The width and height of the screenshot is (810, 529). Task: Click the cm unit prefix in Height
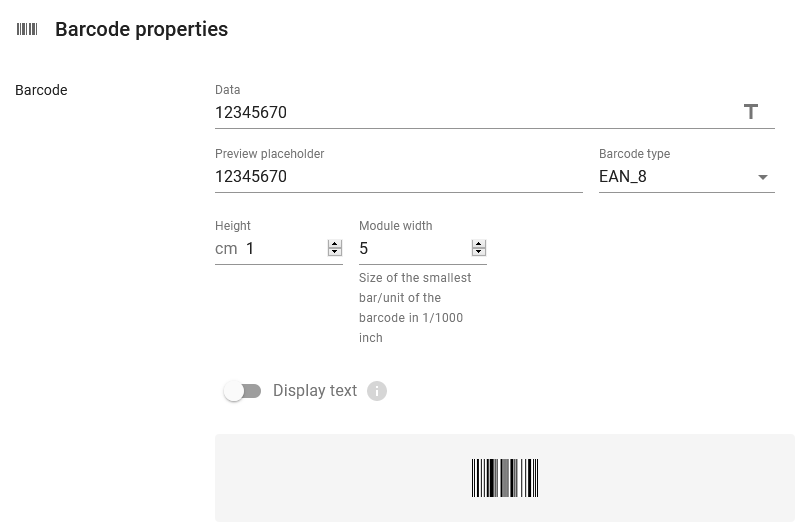226,249
